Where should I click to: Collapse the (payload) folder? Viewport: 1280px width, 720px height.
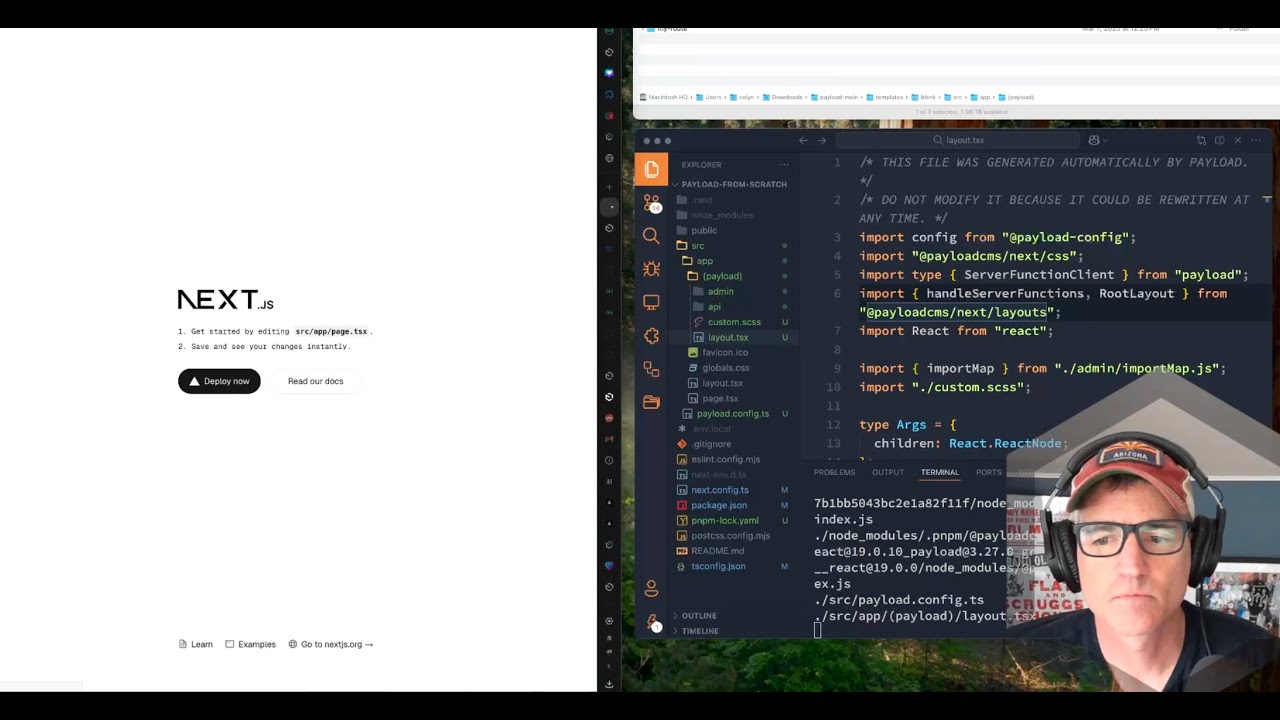721,276
